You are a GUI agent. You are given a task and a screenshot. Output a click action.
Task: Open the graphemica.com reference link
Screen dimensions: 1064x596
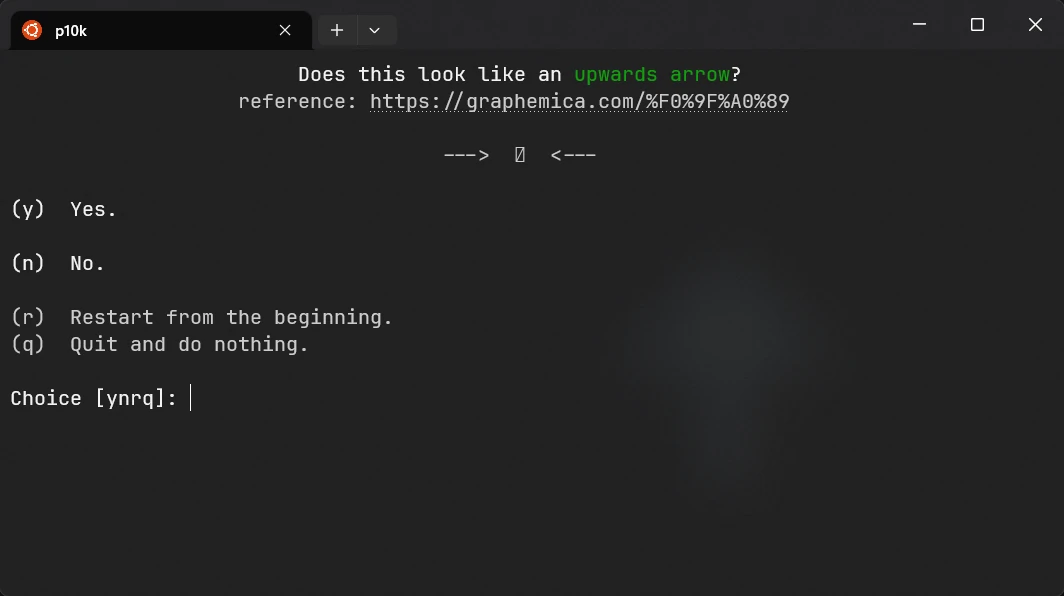[579, 102]
